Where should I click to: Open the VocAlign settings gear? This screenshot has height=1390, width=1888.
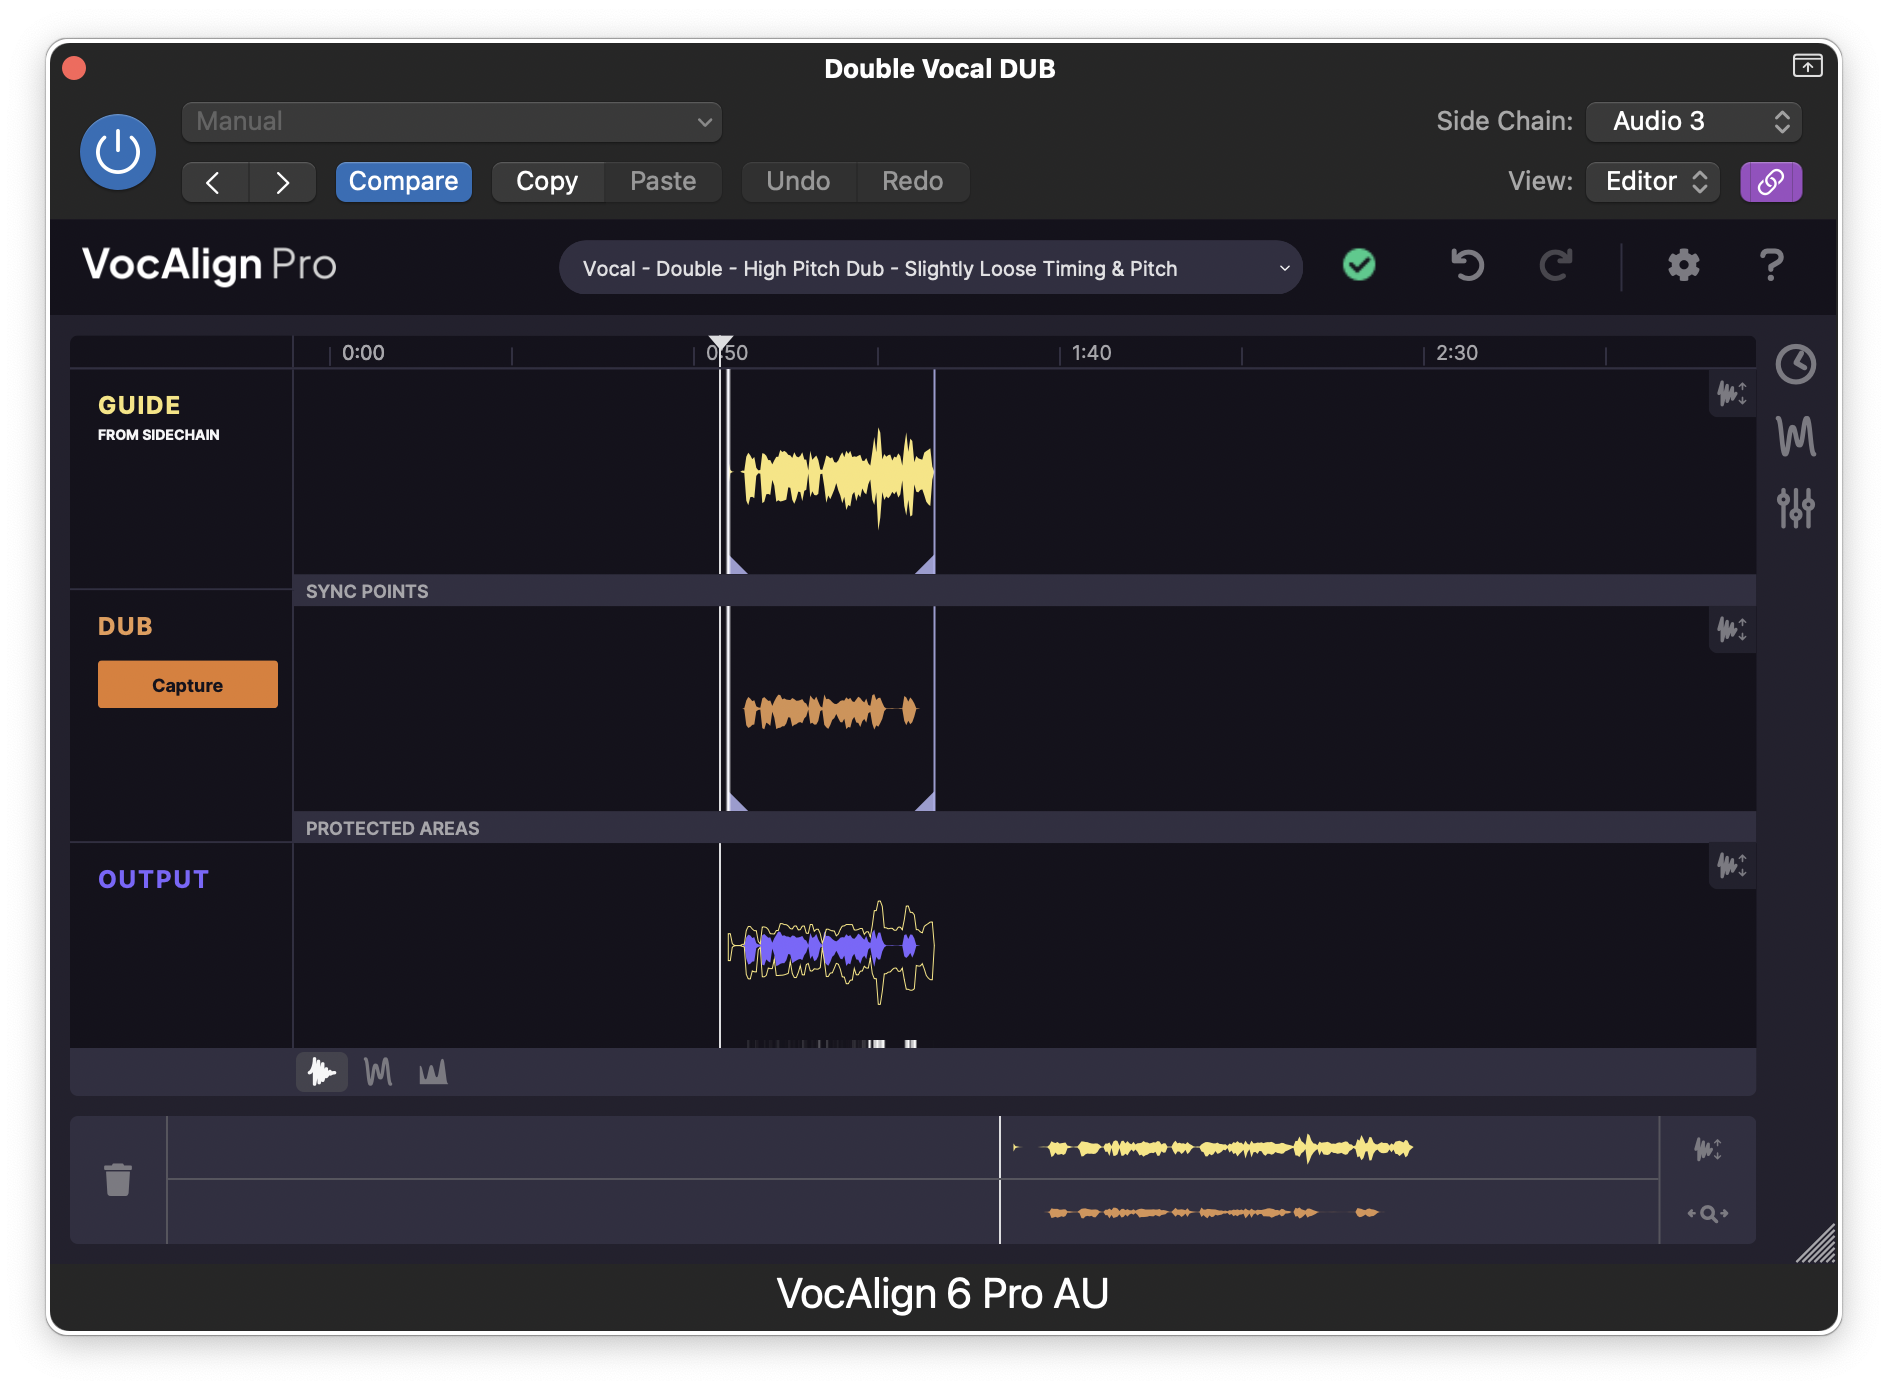click(x=1683, y=266)
